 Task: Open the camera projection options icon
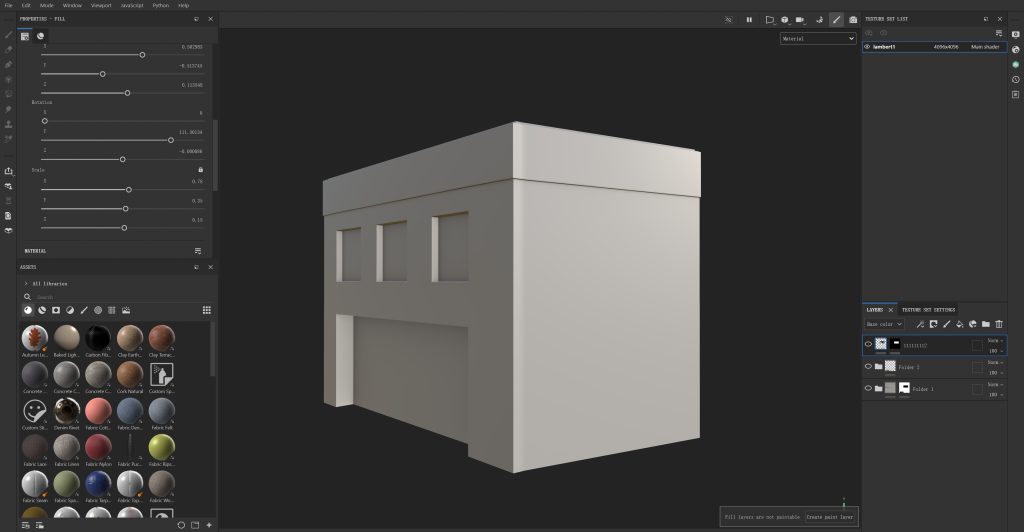pyautogui.click(x=800, y=20)
